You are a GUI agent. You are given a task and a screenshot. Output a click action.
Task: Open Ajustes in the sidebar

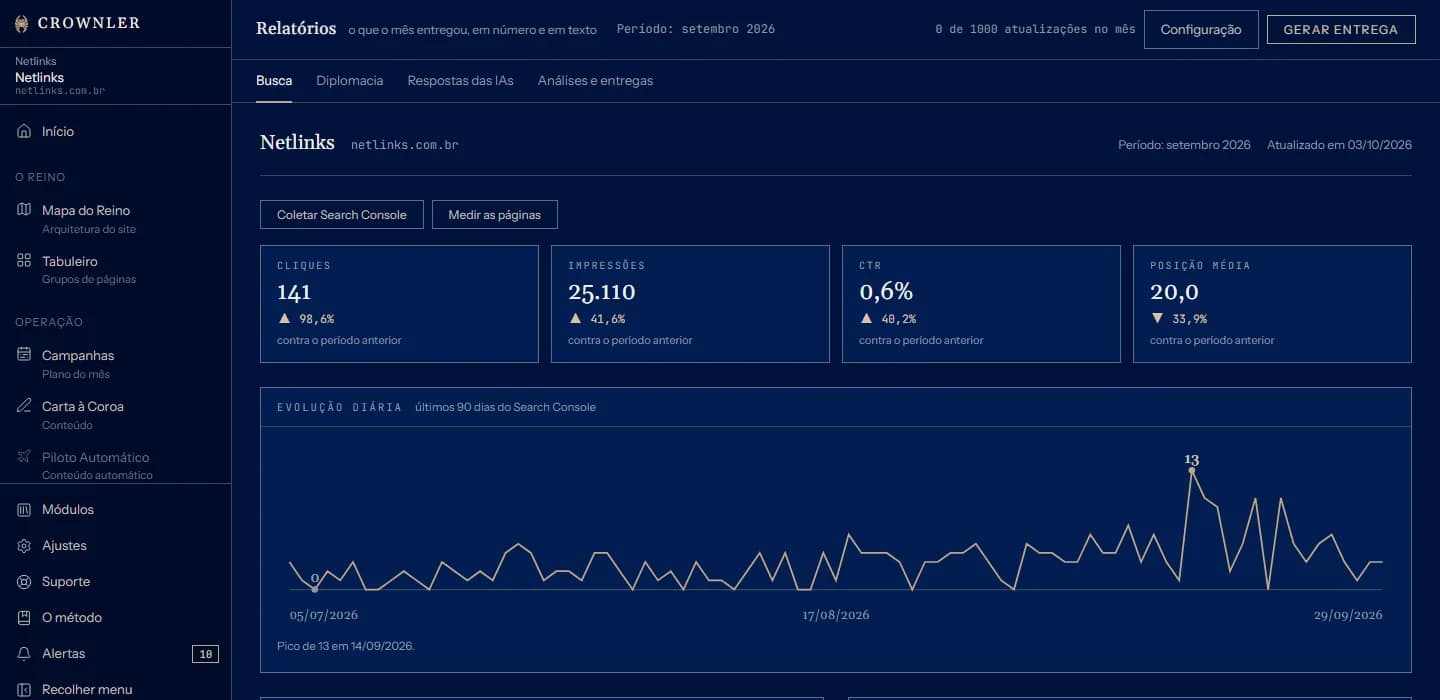click(x=115, y=545)
